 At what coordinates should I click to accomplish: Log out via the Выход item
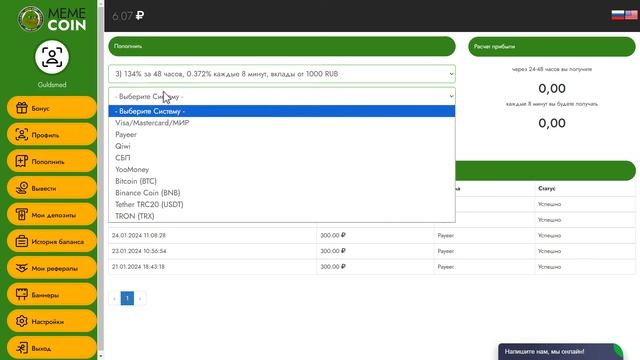click(52, 348)
